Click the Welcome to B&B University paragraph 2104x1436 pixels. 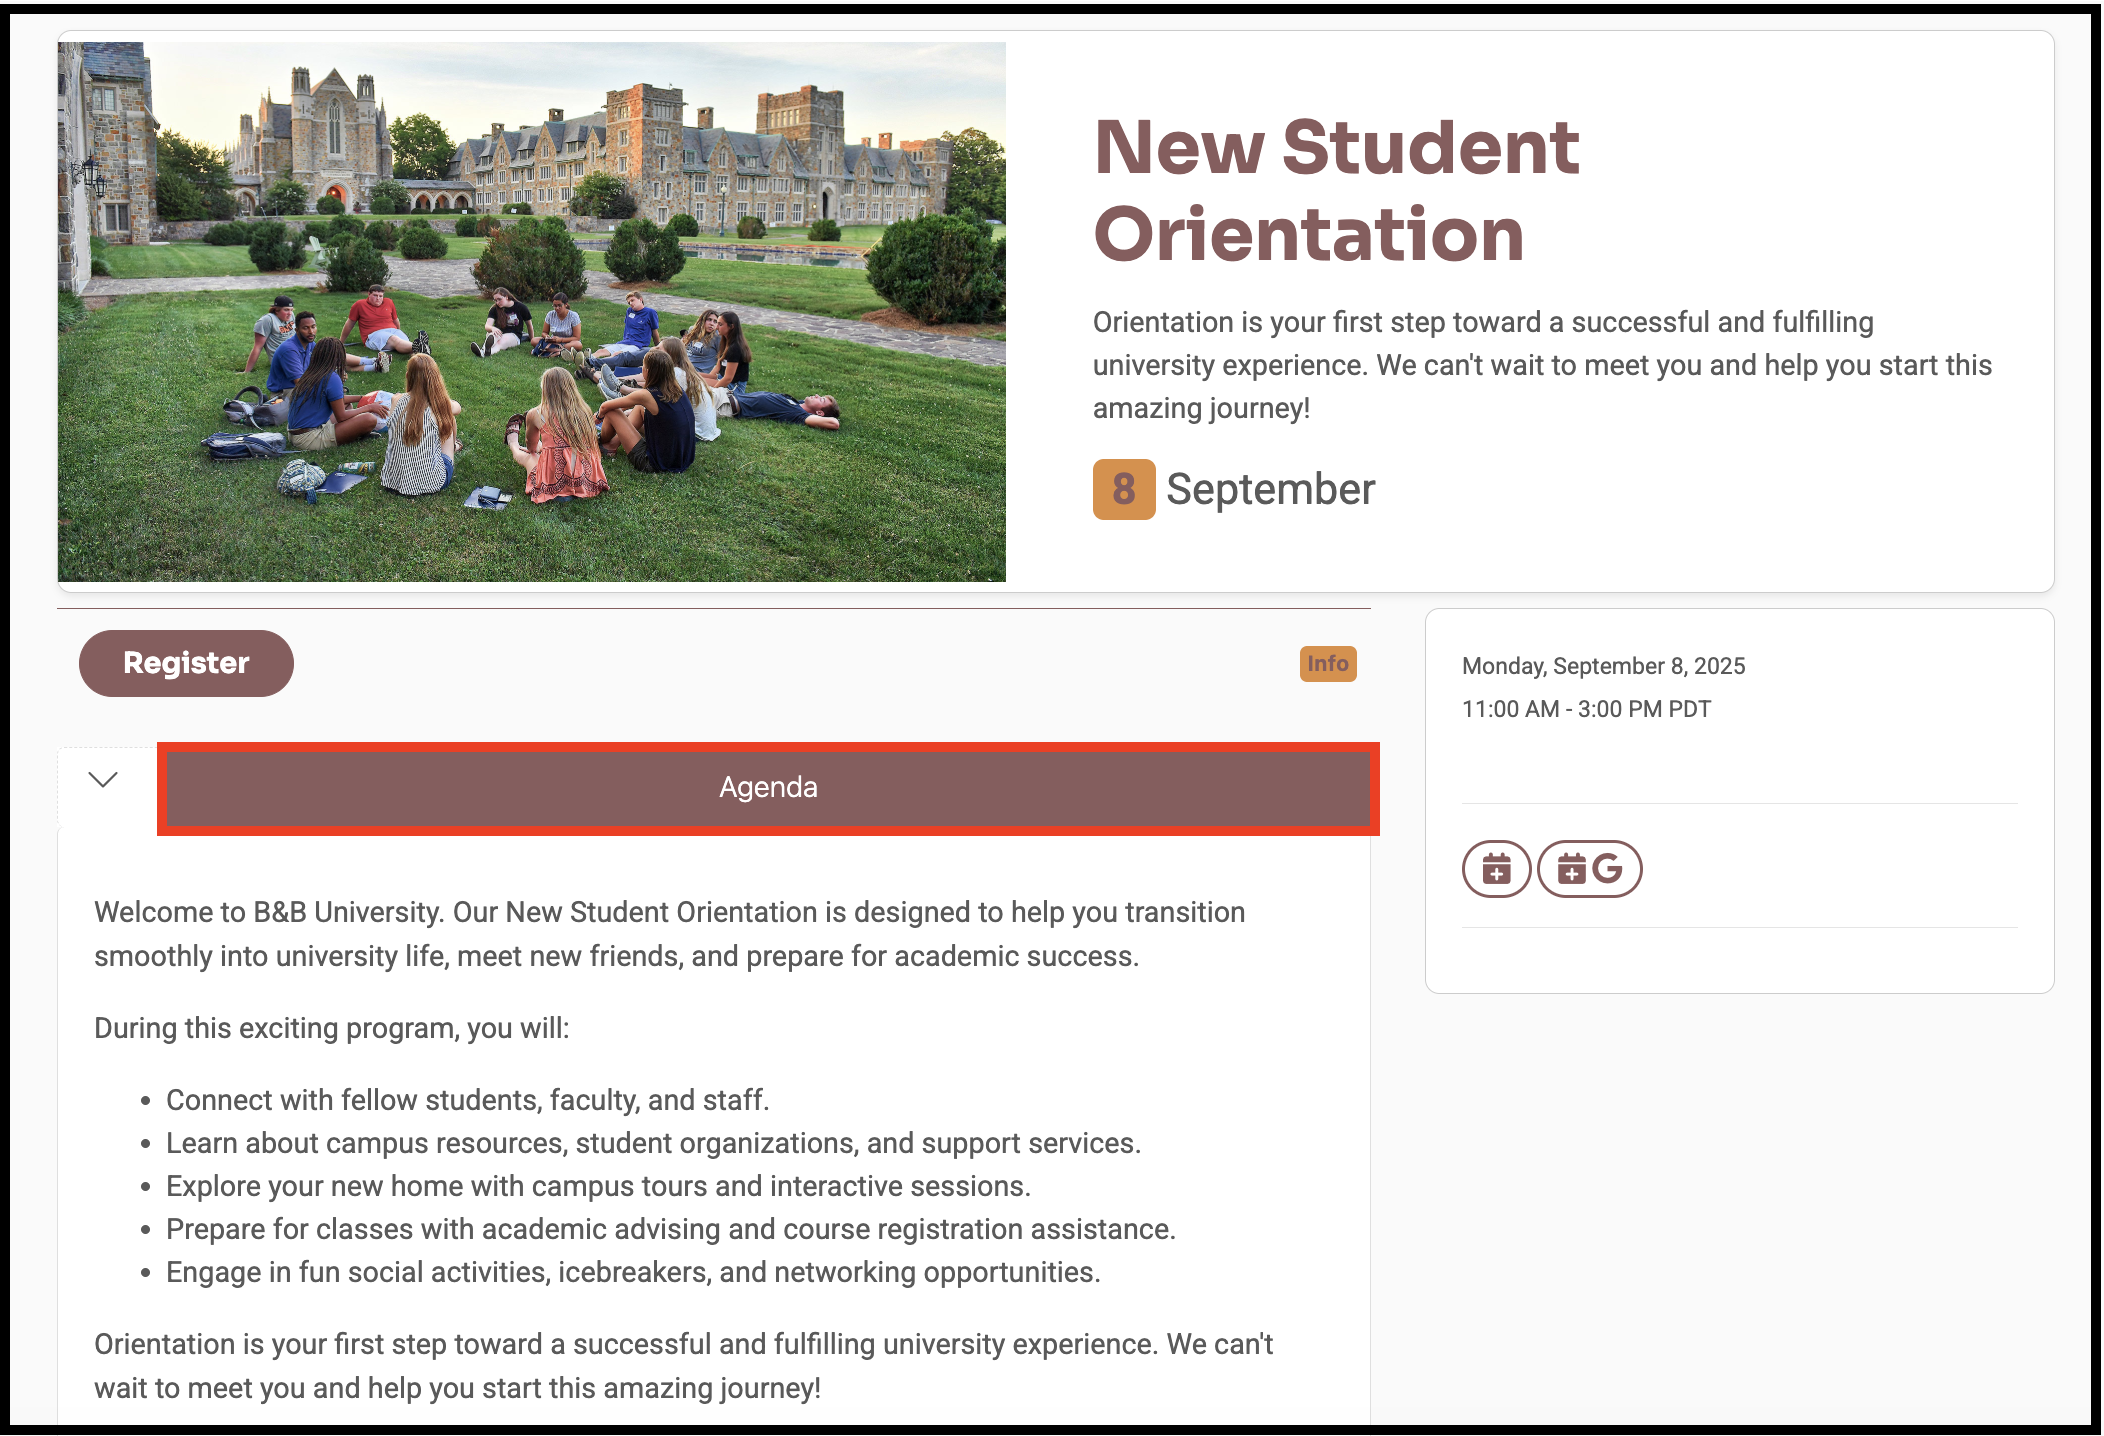coord(669,934)
